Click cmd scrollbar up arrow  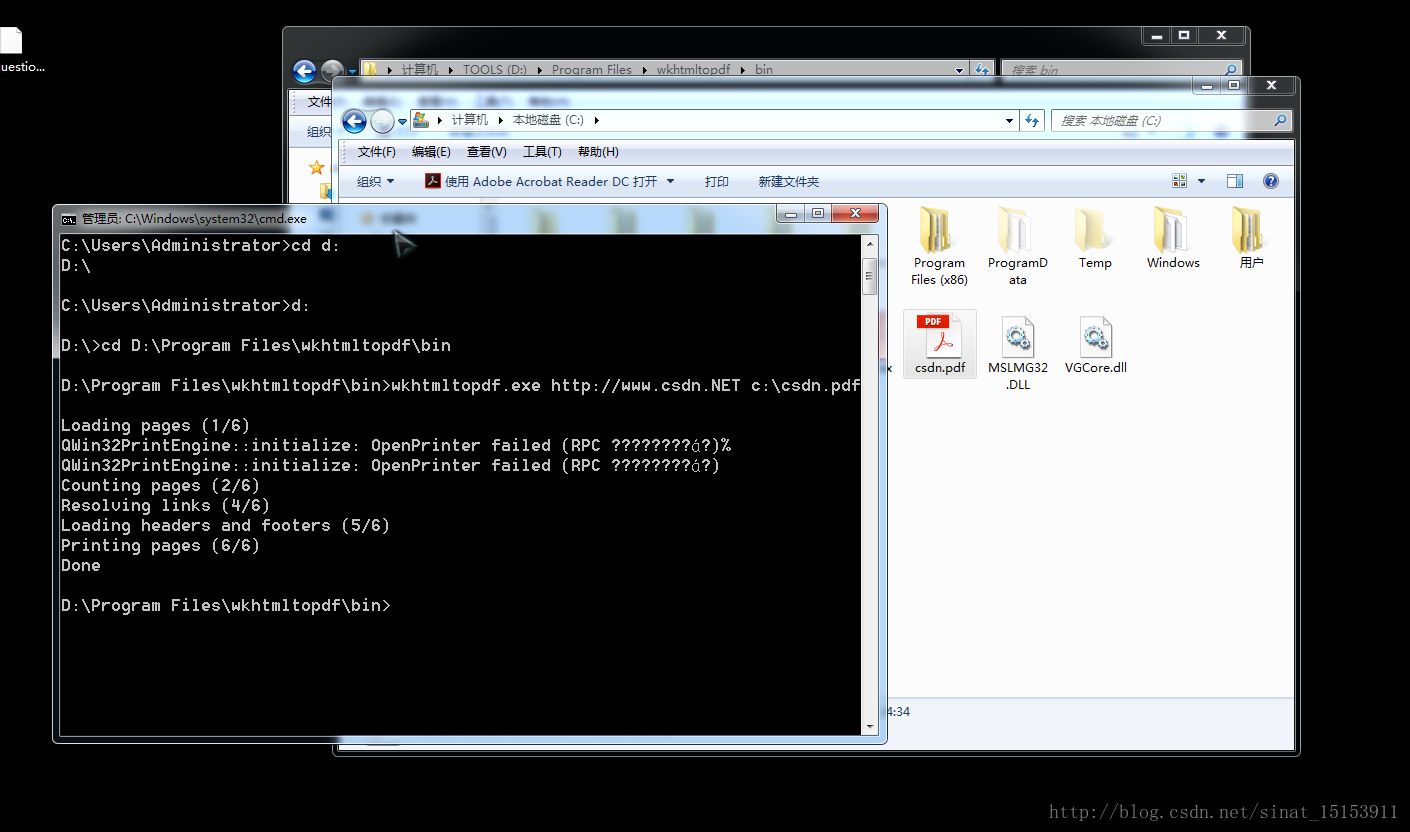pos(870,244)
